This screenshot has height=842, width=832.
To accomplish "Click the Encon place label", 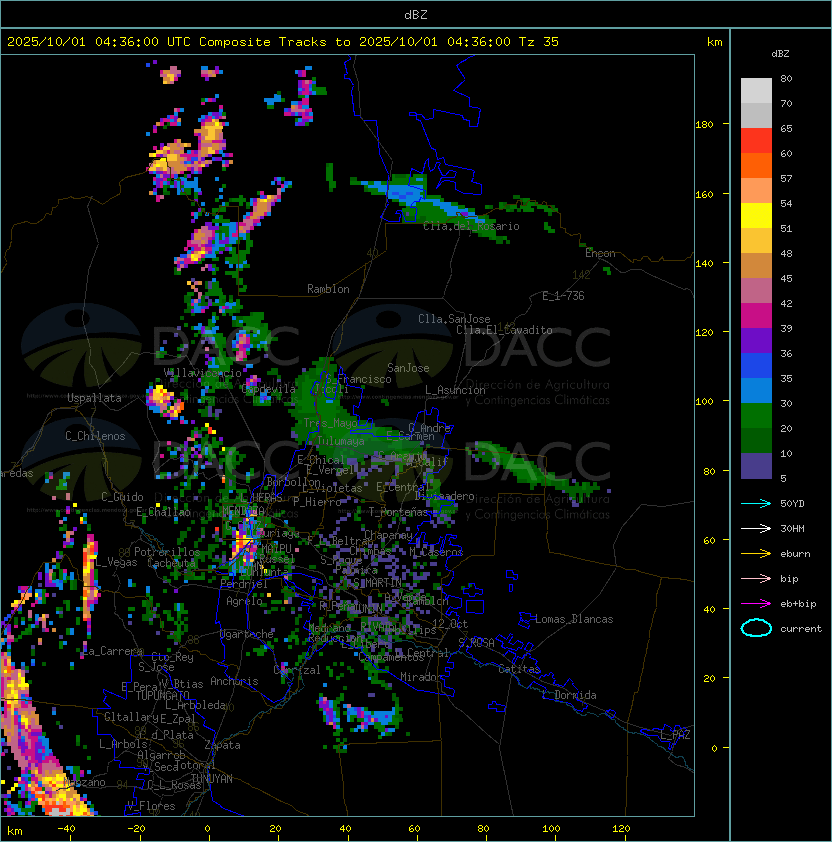I will coord(600,253).
